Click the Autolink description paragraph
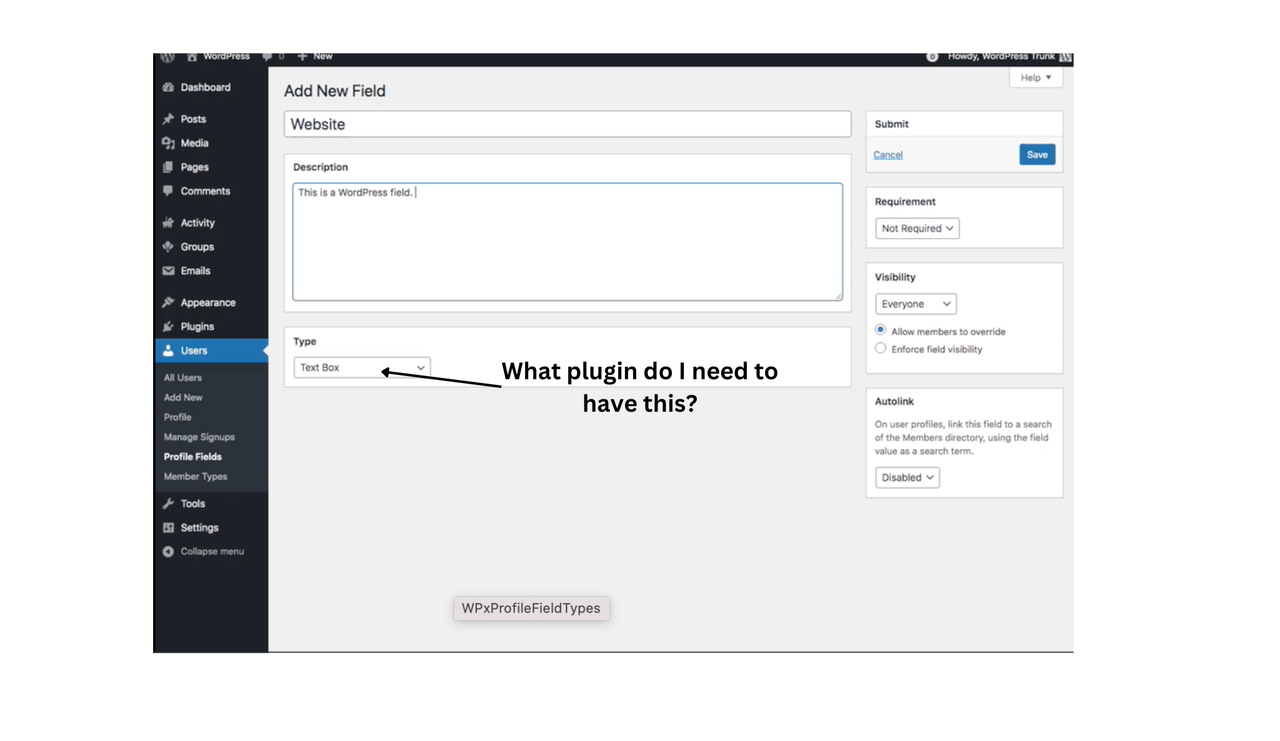 (963, 438)
